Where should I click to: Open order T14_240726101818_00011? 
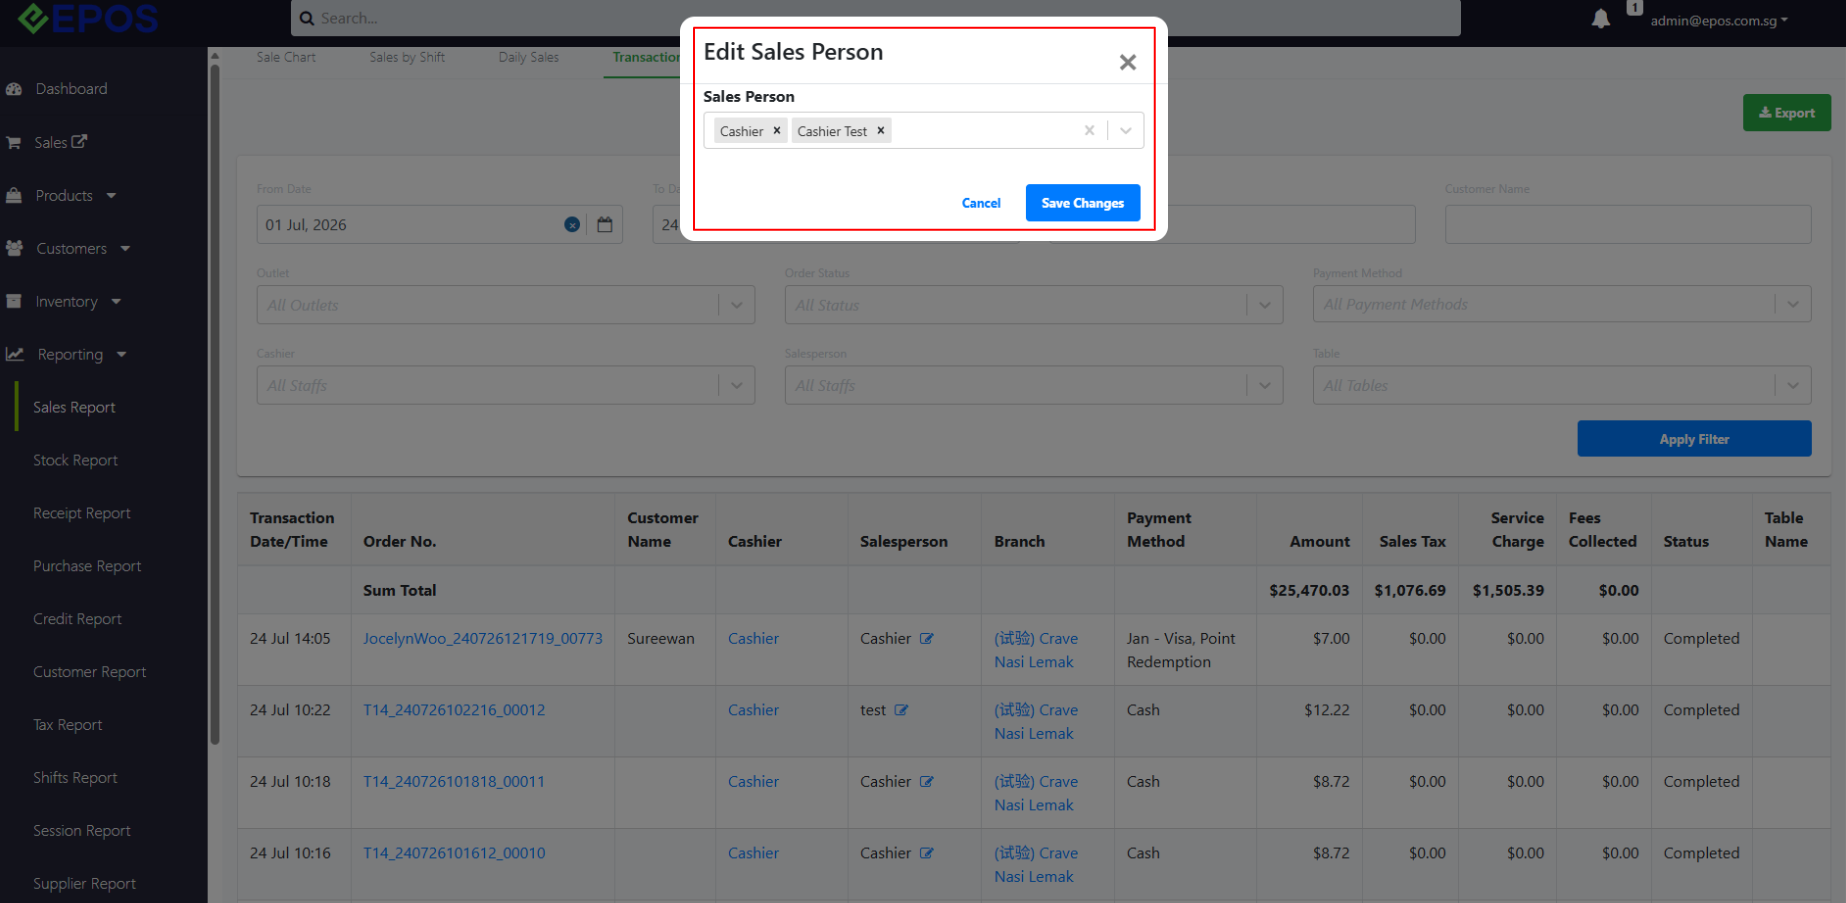tap(454, 781)
